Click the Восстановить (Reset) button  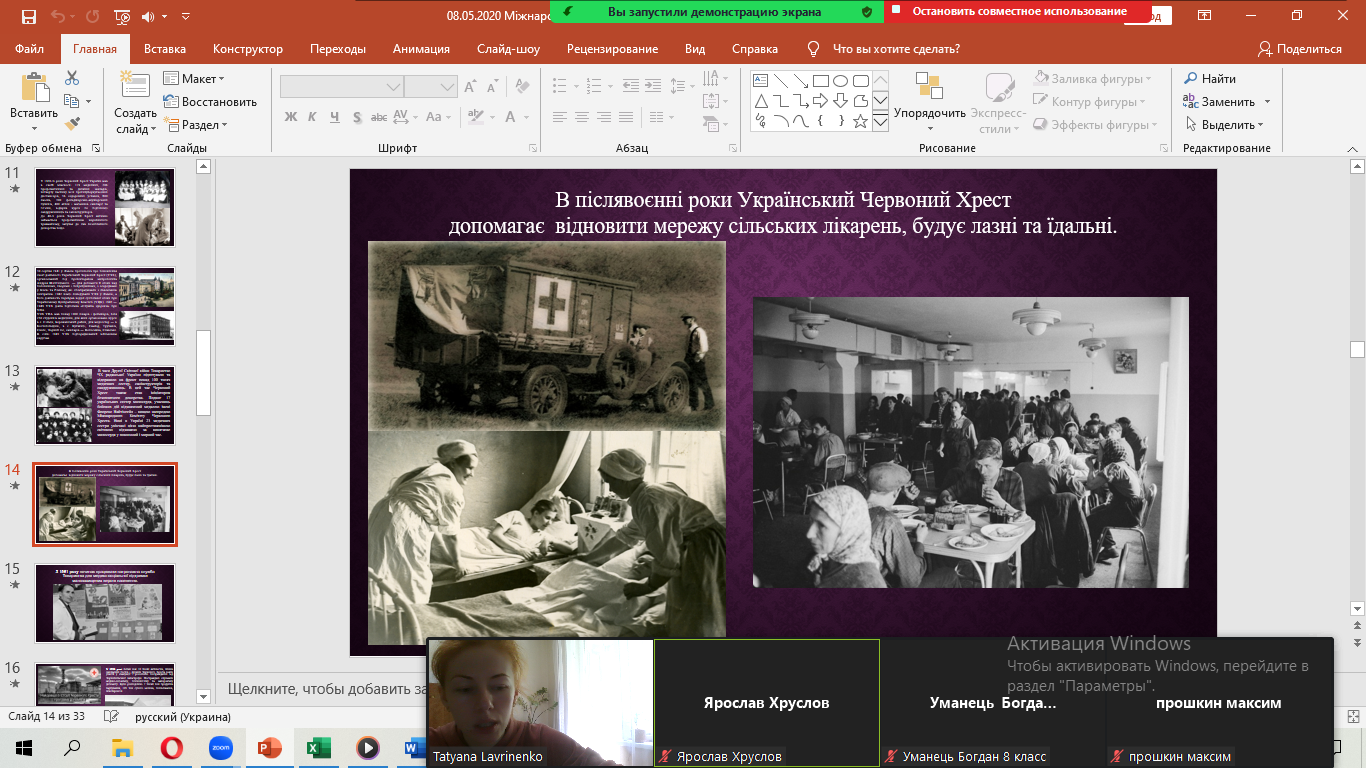pos(210,101)
